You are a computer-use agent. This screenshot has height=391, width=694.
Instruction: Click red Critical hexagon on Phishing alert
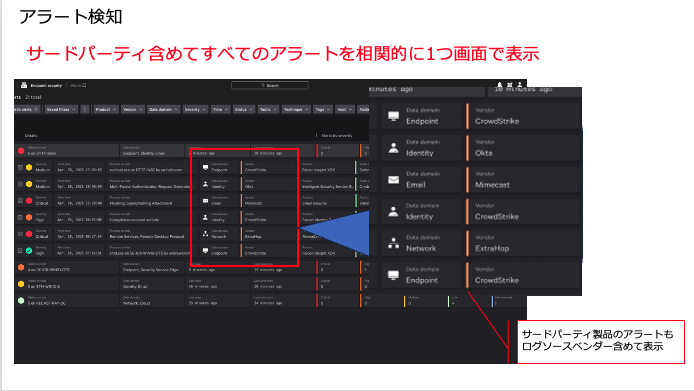tap(29, 201)
